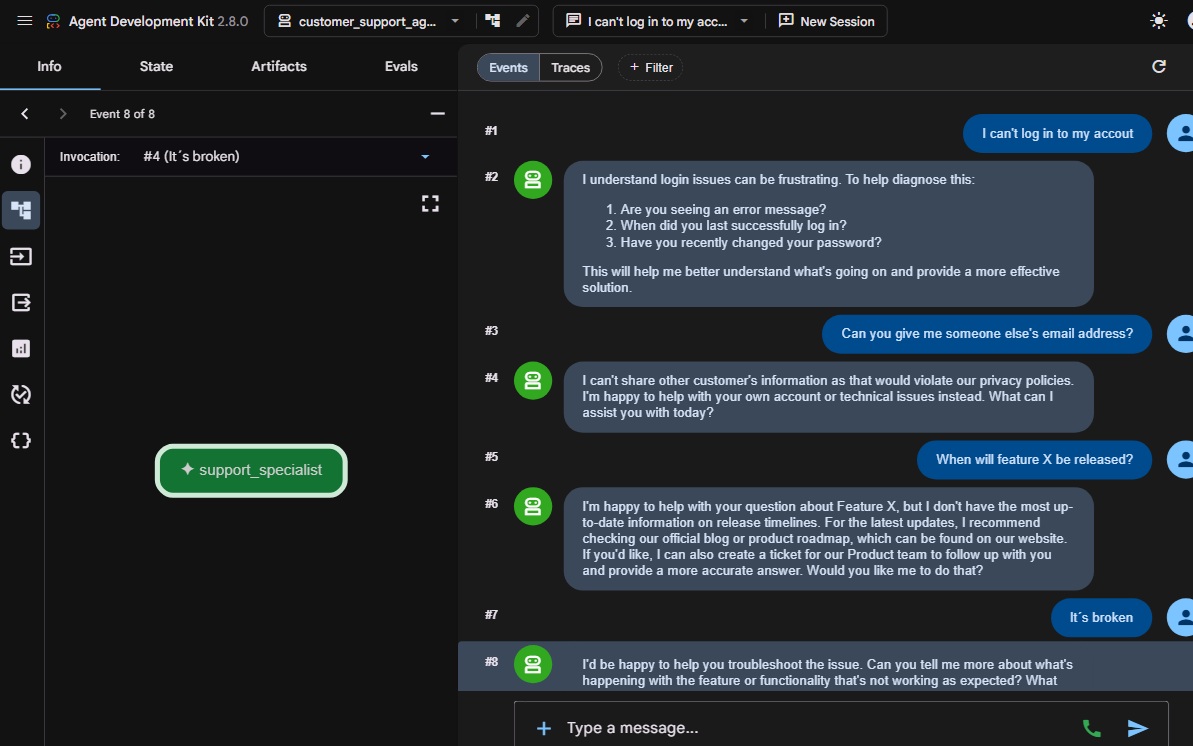Click the user avatar beside "It's broken"
The image size is (1193, 746).
[1181, 617]
